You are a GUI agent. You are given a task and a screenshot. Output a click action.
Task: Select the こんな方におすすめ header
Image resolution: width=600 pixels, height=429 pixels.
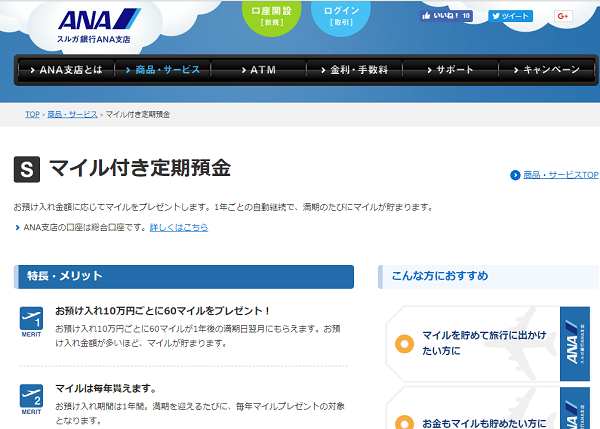pos(488,277)
